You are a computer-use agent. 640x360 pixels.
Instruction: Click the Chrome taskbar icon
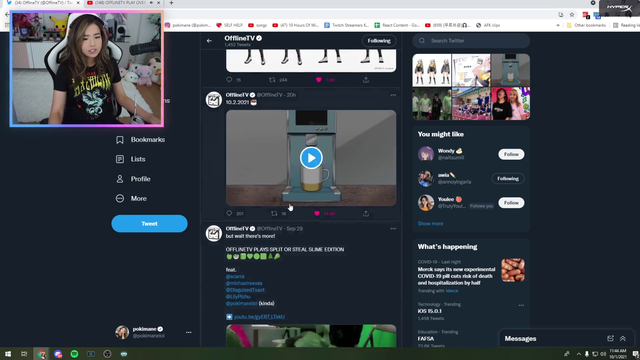click(42, 354)
